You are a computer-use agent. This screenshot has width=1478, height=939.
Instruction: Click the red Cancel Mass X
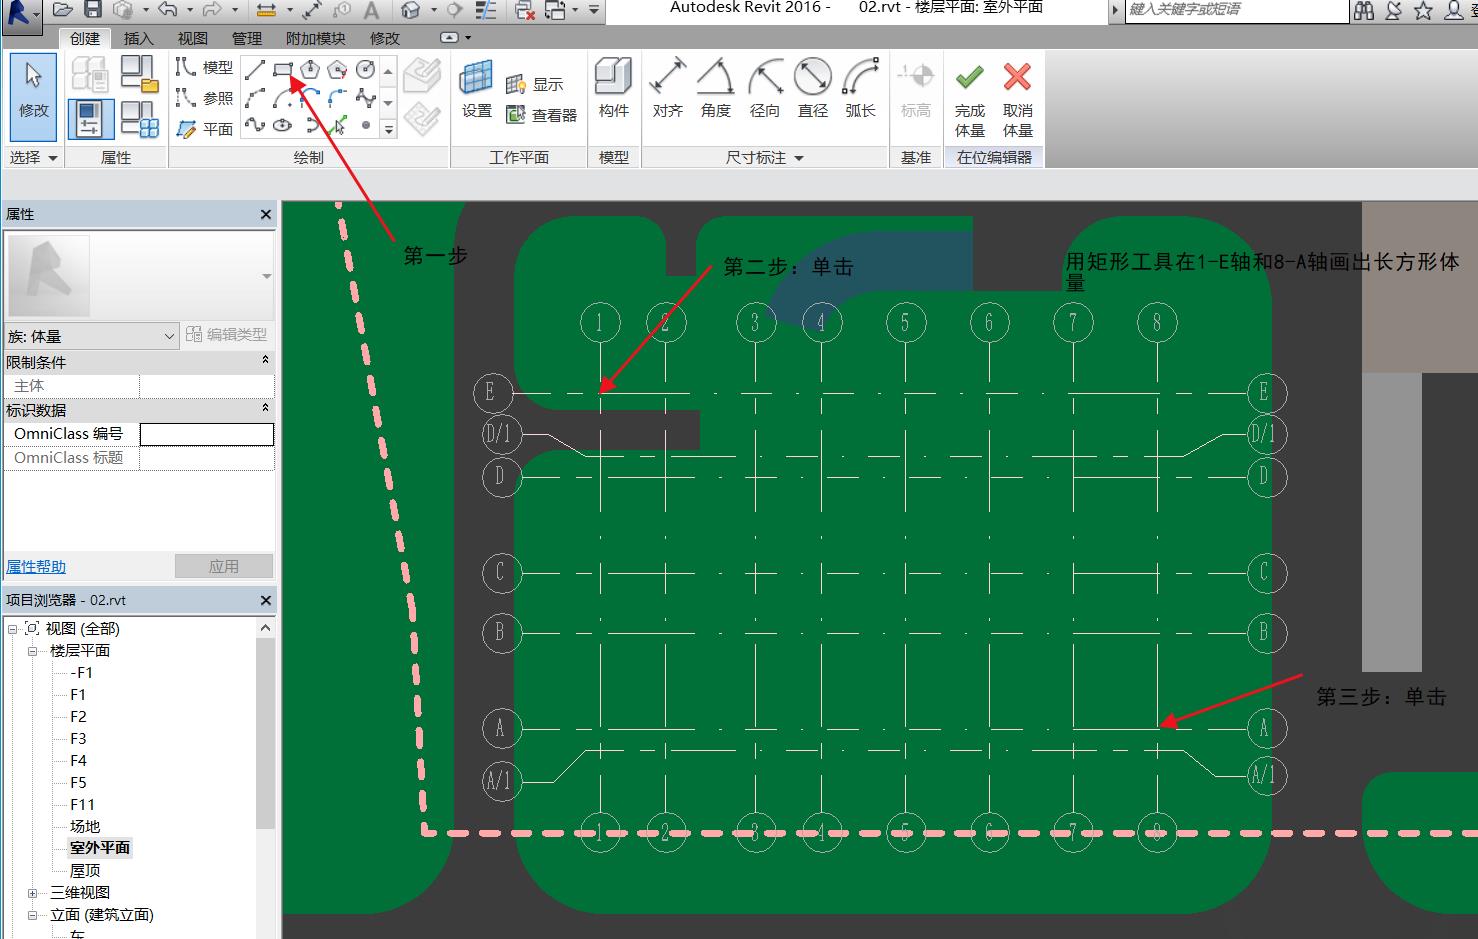[1017, 78]
